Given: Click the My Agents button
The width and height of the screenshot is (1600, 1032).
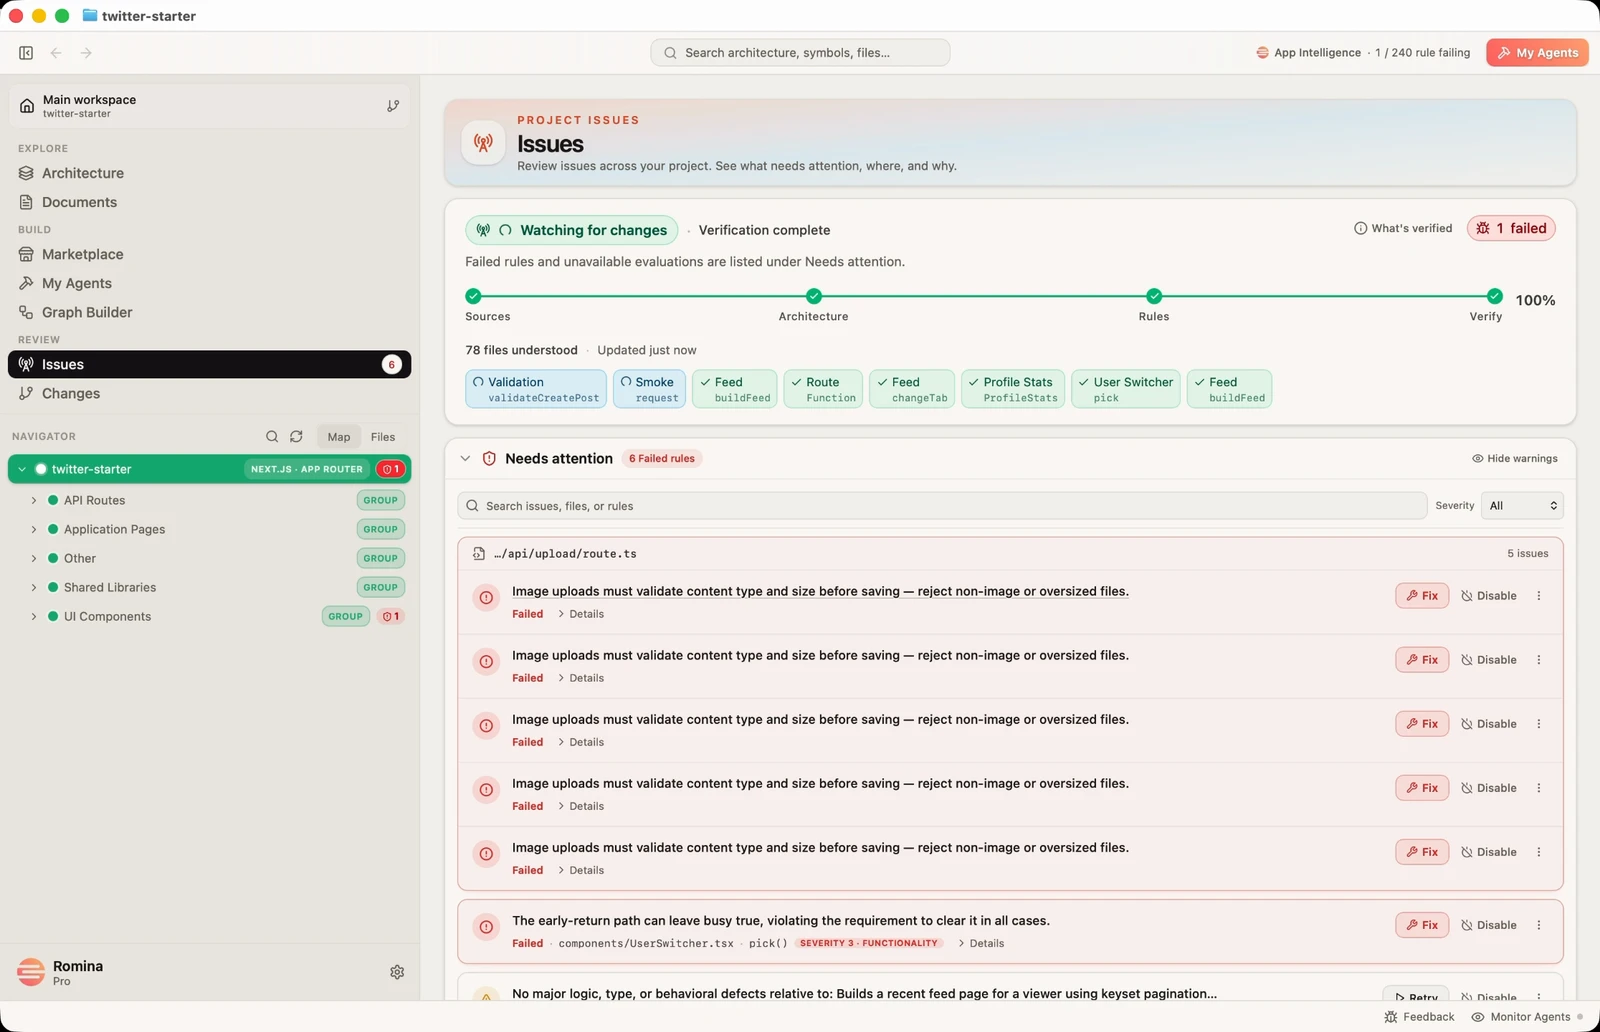Looking at the screenshot, I should 1537,53.
